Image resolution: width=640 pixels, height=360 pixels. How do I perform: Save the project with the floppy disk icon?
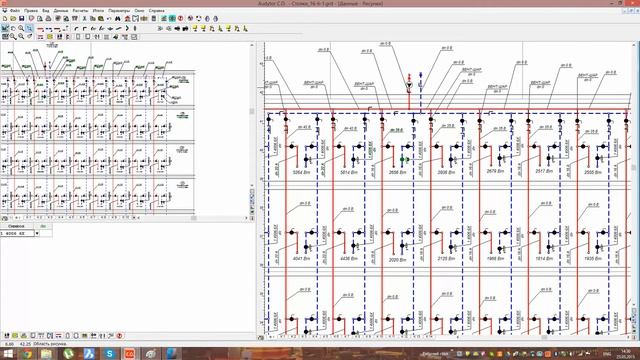22,18
